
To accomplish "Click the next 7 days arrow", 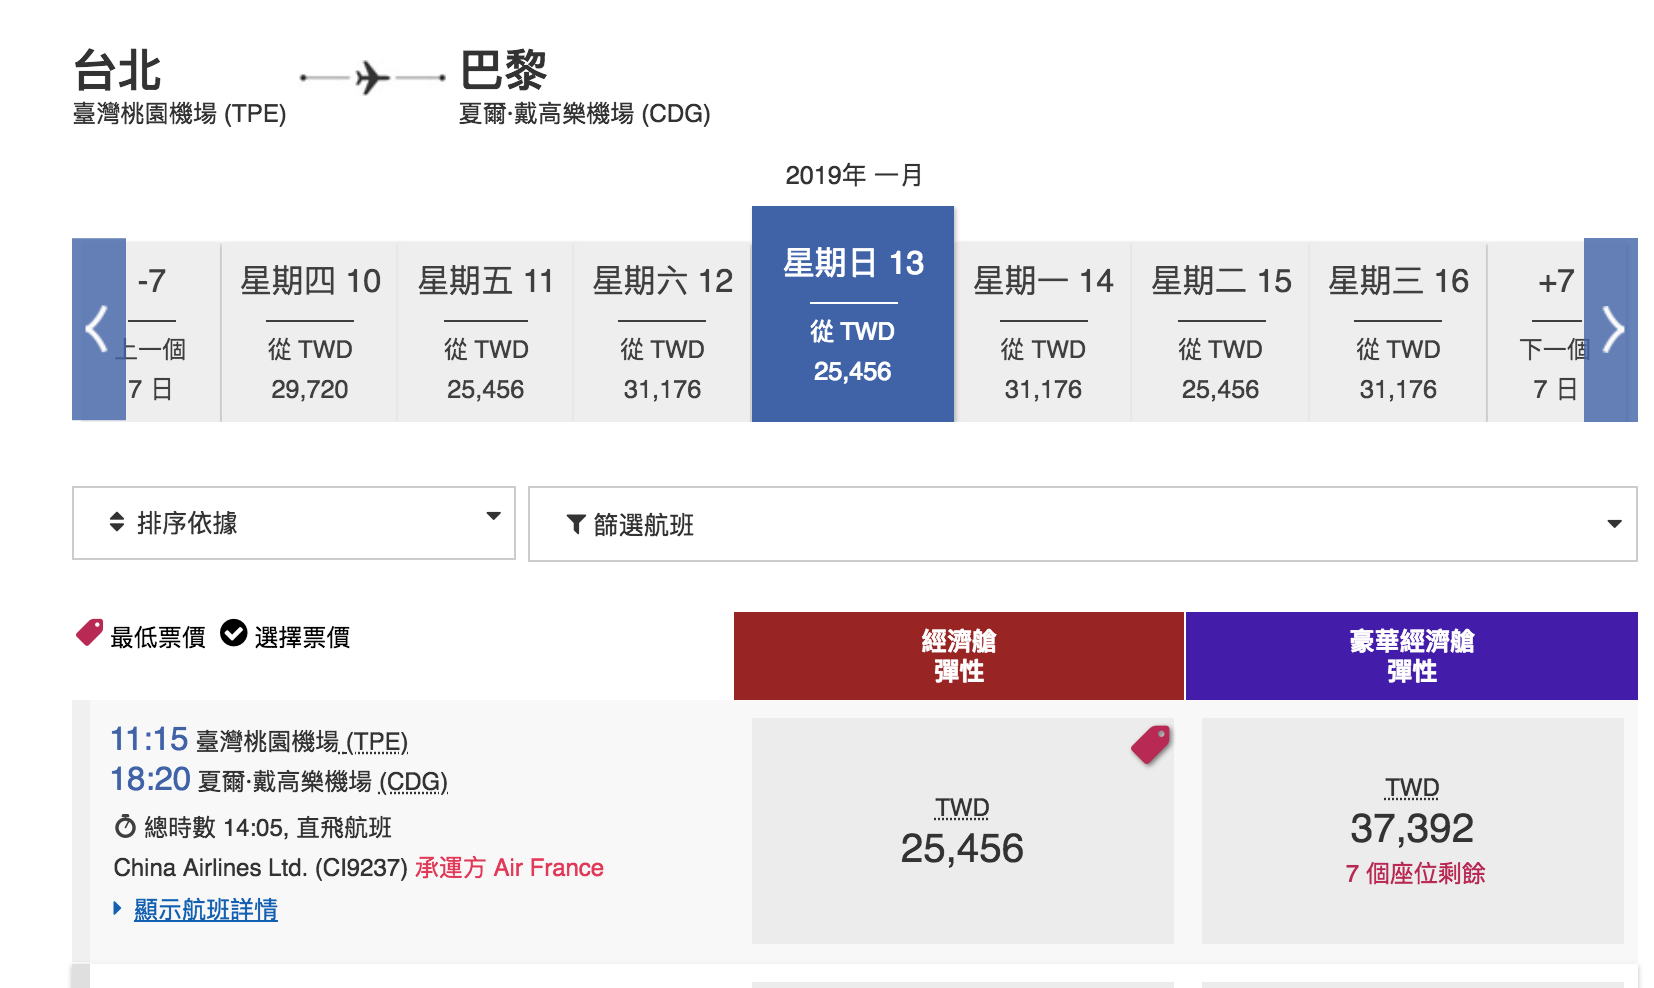I will [x=1611, y=329].
